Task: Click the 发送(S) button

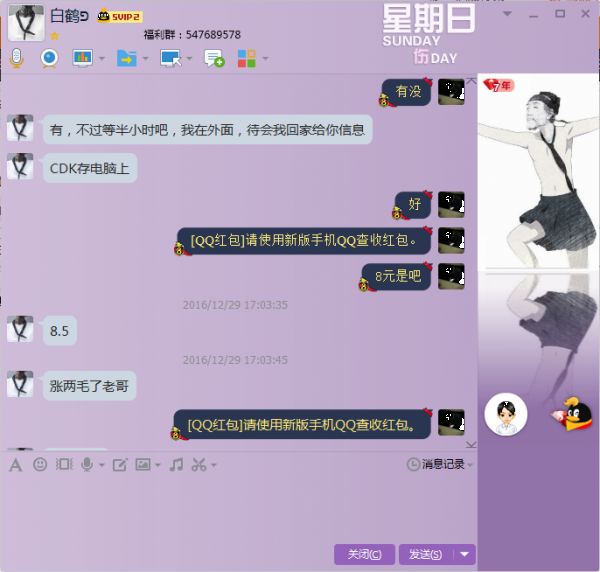Action: [x=426, y=554]
